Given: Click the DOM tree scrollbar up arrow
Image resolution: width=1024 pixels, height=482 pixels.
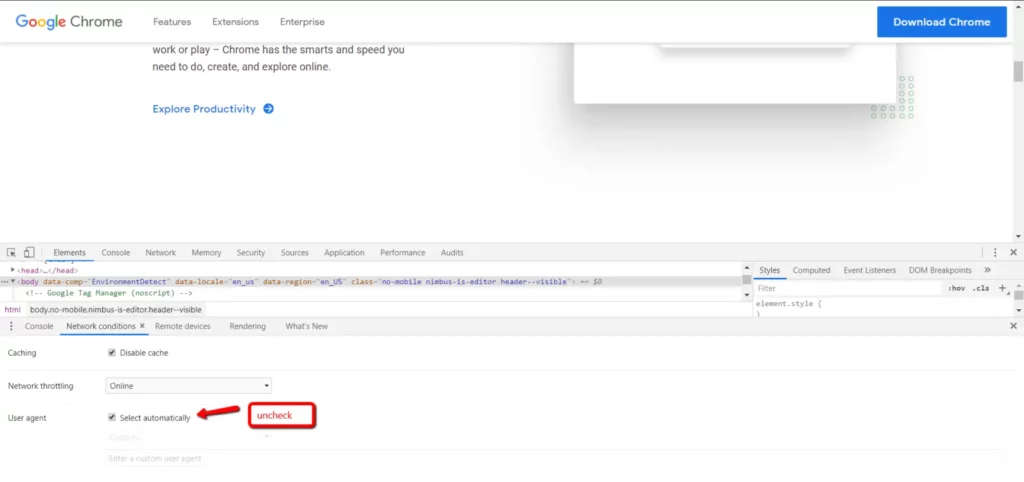Looking at the screenshot, I should pos(746,268).
